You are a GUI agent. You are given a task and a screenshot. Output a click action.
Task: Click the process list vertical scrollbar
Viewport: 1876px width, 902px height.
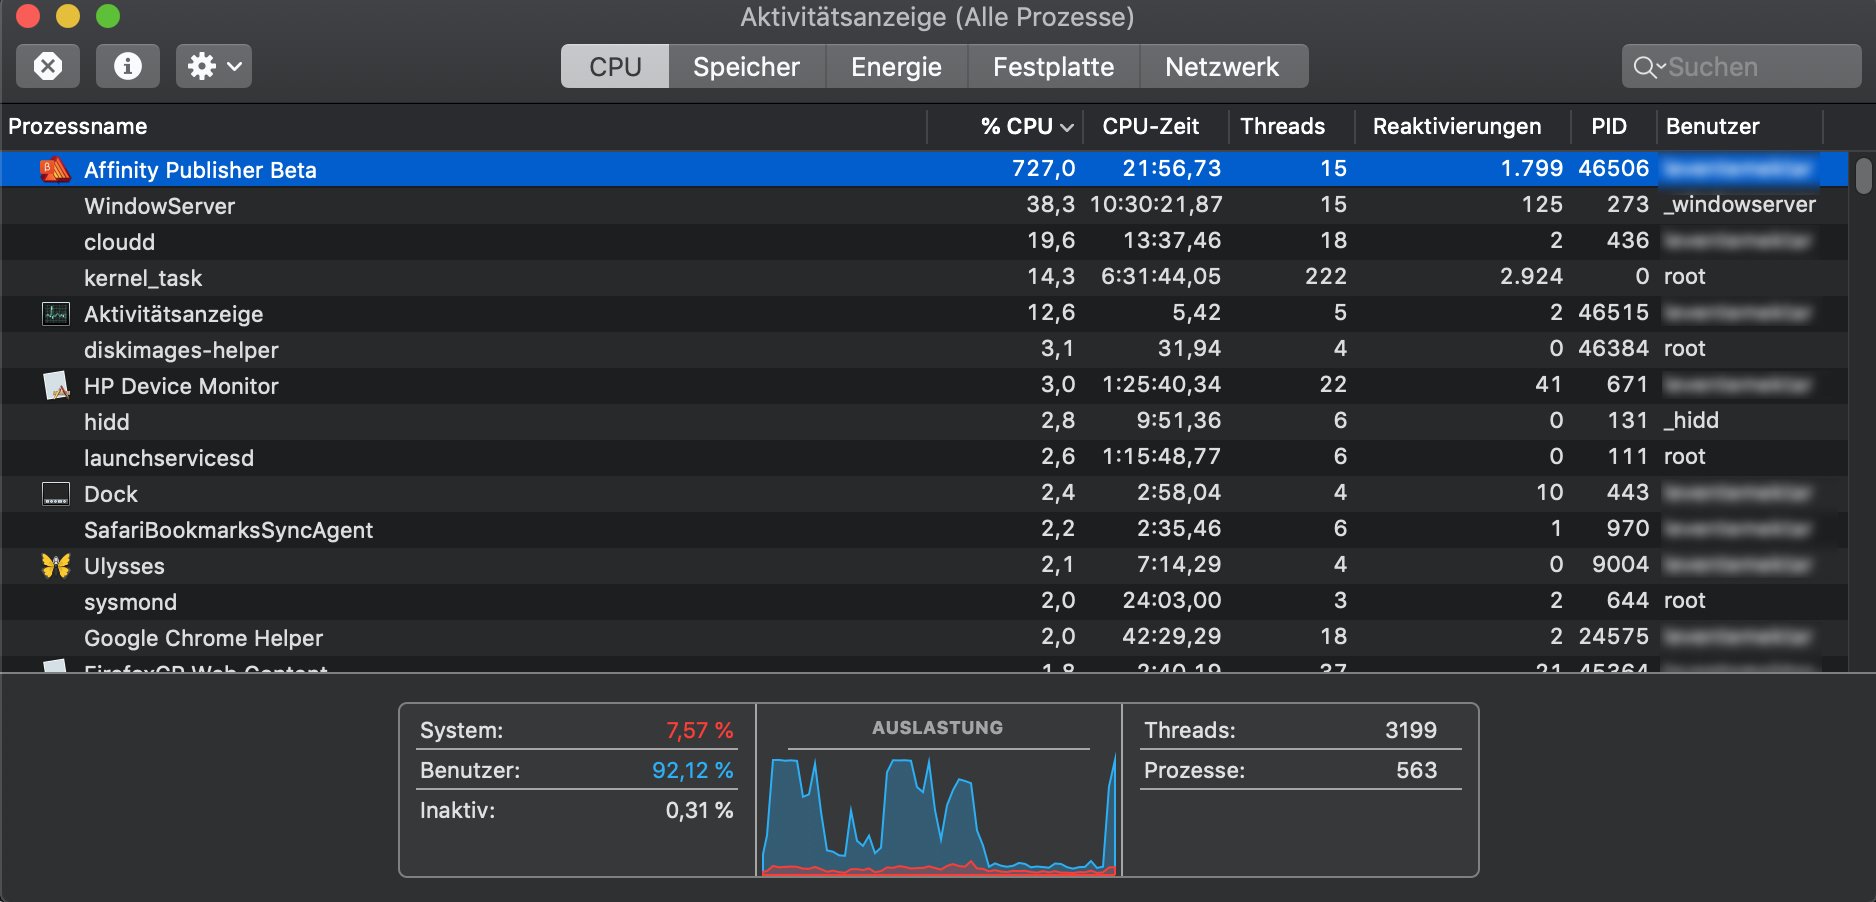[x=1863, y=176]
